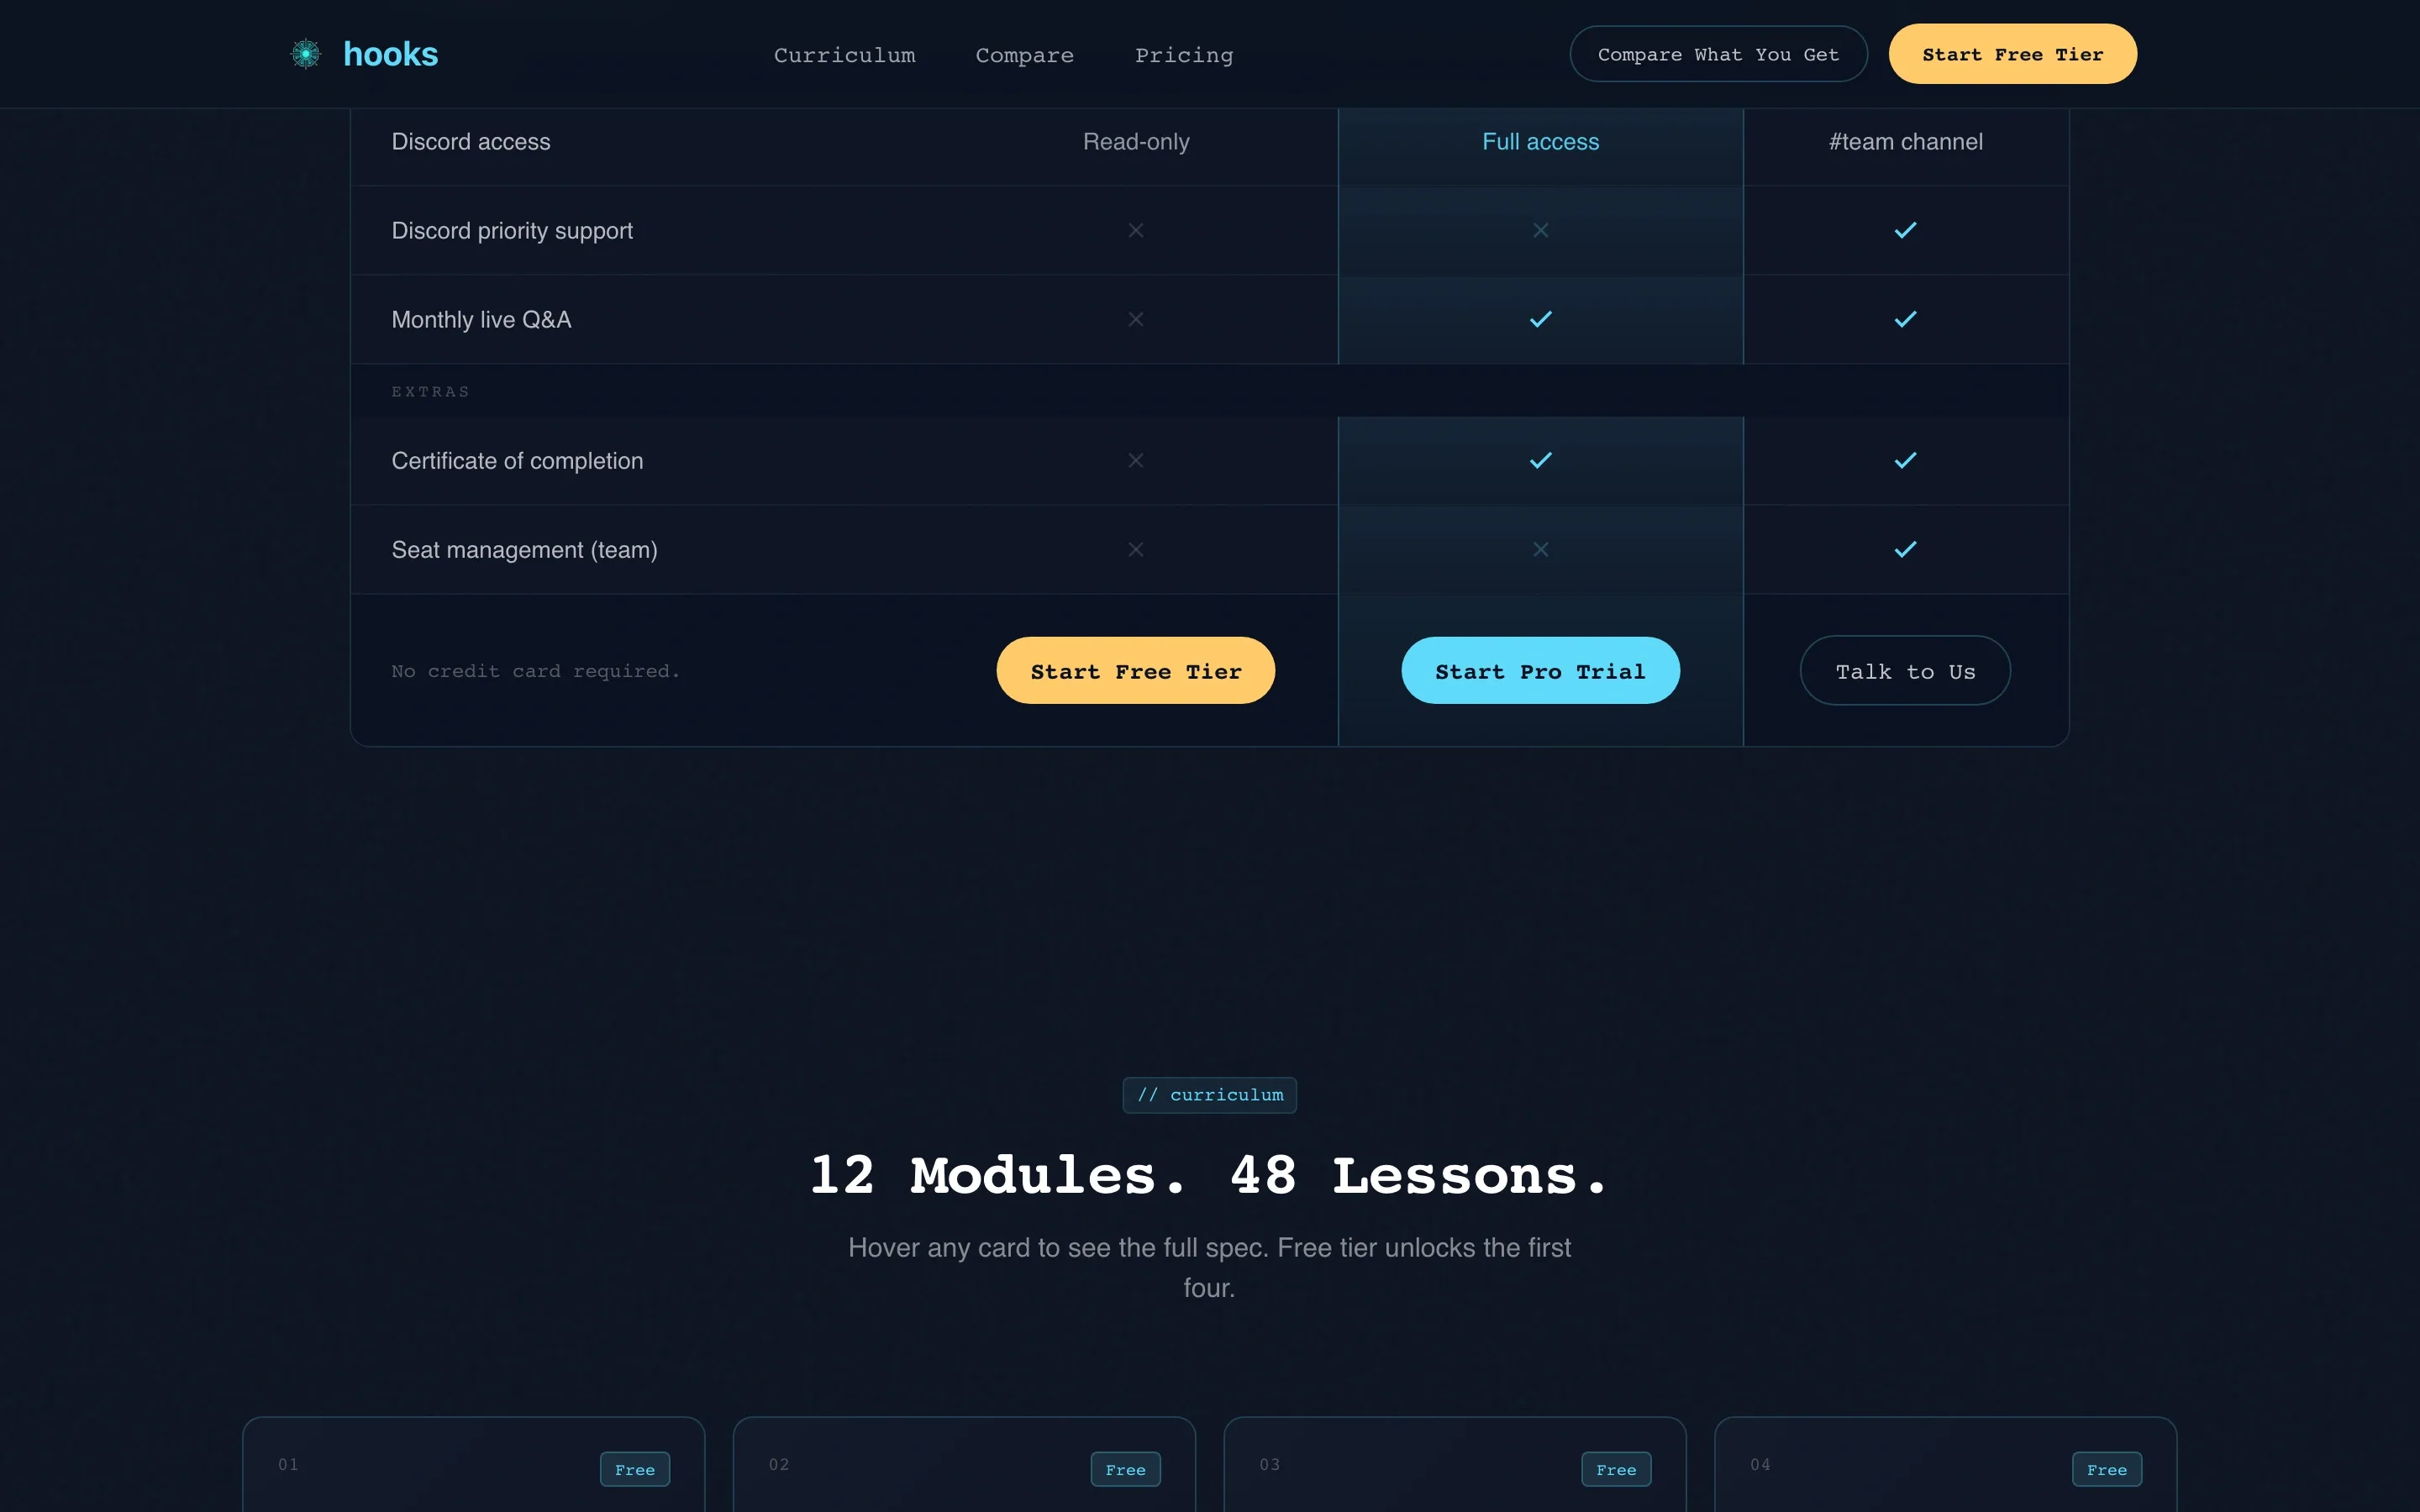Click the Free badge on card 01
The height and width of the screenshot is (1512, 2420).
635,1469
